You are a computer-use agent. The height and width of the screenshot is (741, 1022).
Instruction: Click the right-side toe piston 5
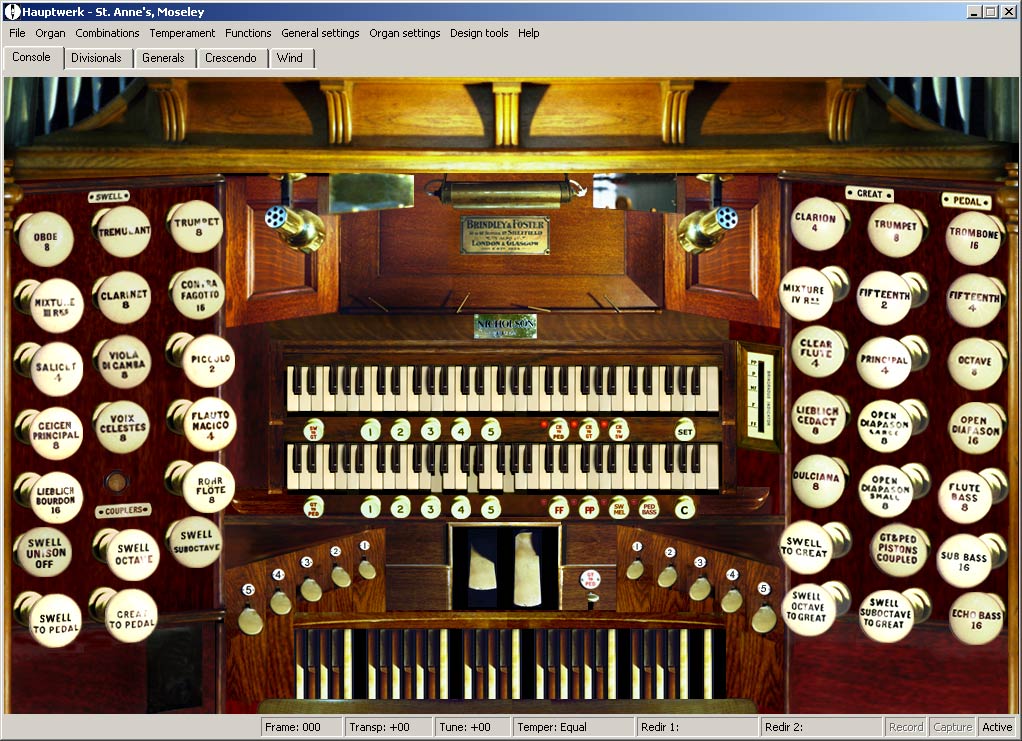pos(763,618)
